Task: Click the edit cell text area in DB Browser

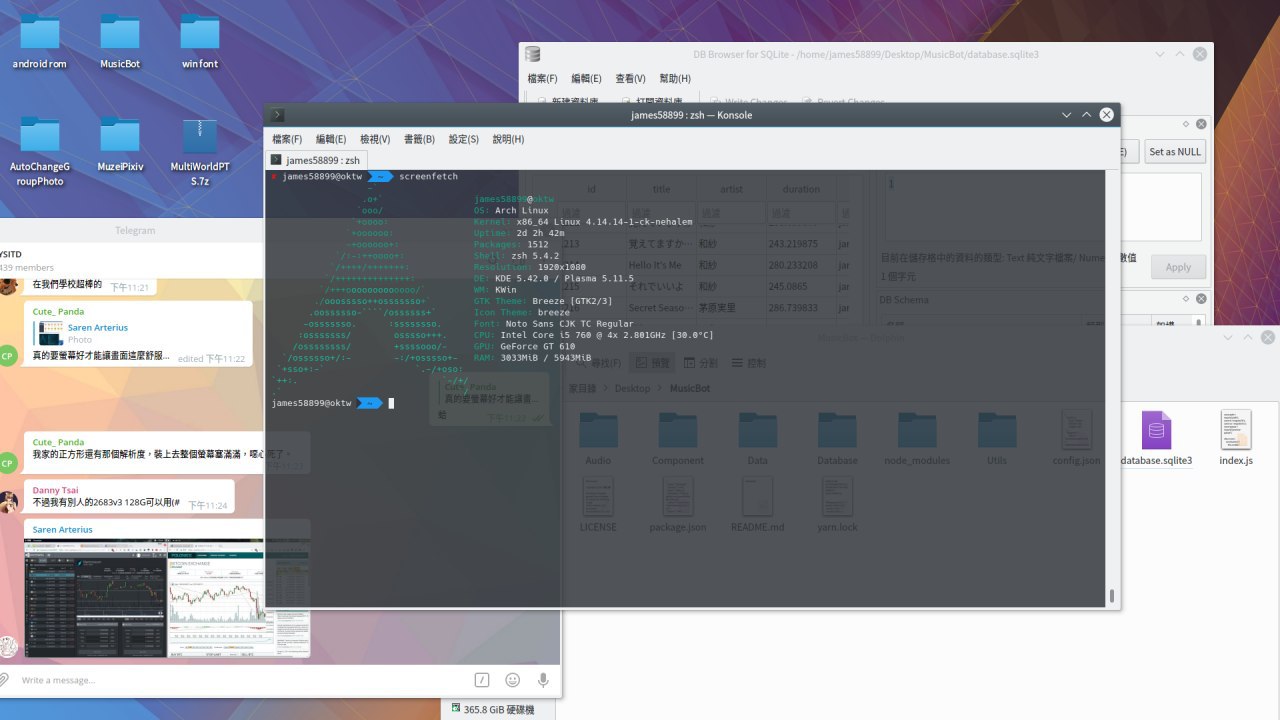Action: (1040, 207)
